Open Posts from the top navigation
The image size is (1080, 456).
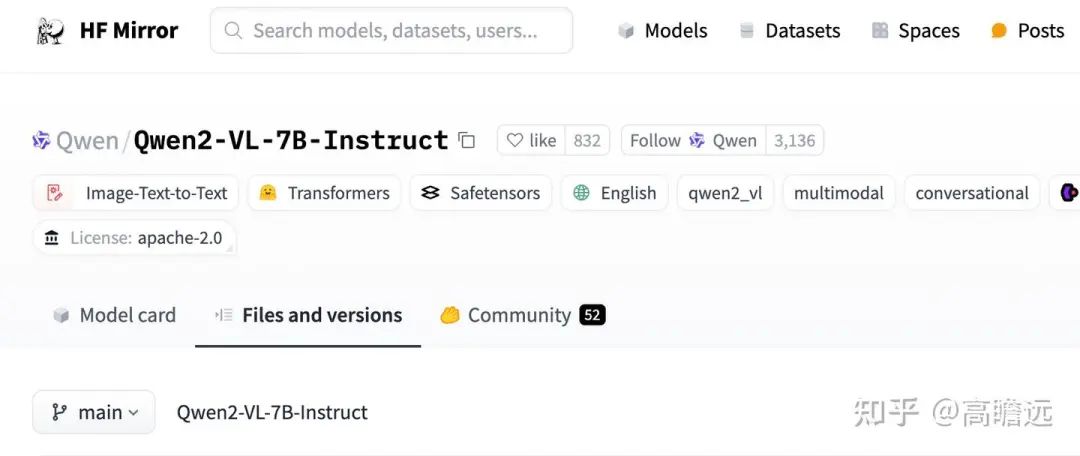pyautogui.click(x=1028, y=30)
